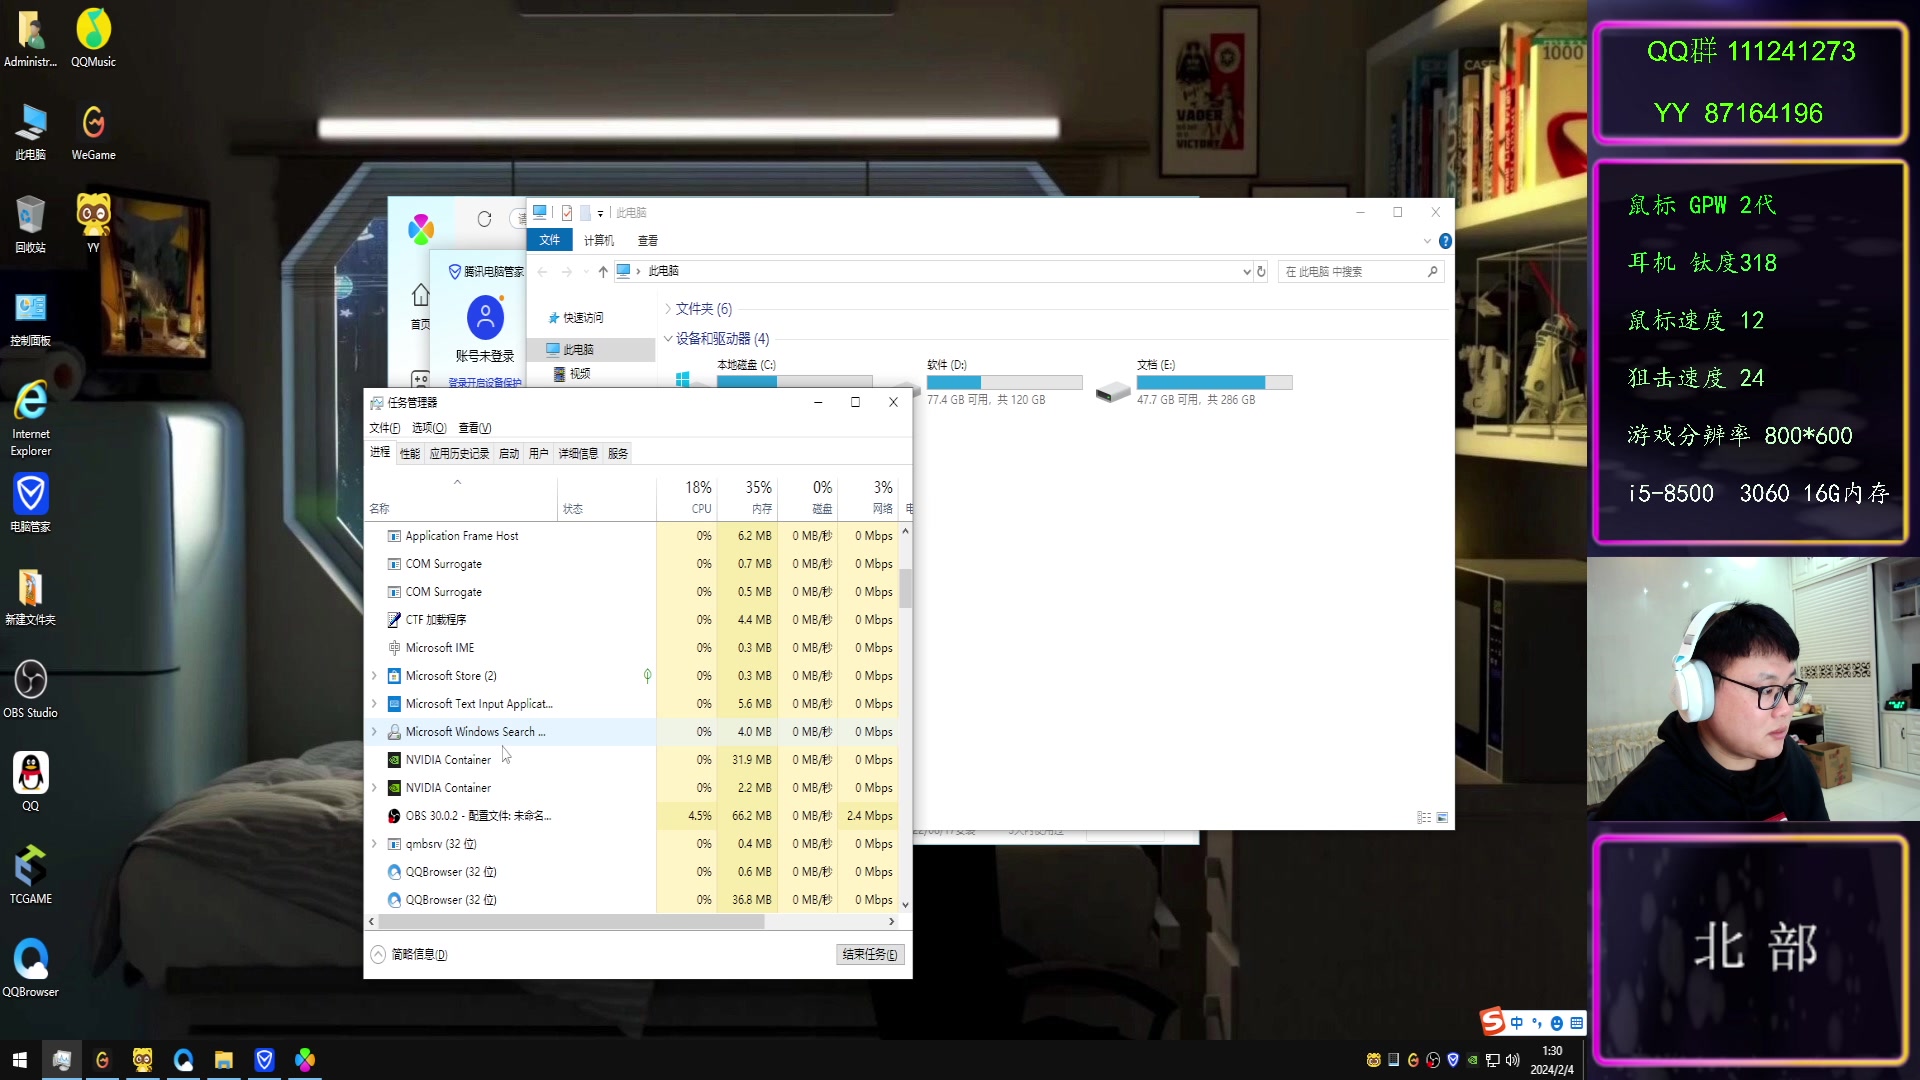Expand Microsoft Text Input Application process
The height and width of the screenshot is (1080, 1920).
point(375,704)
